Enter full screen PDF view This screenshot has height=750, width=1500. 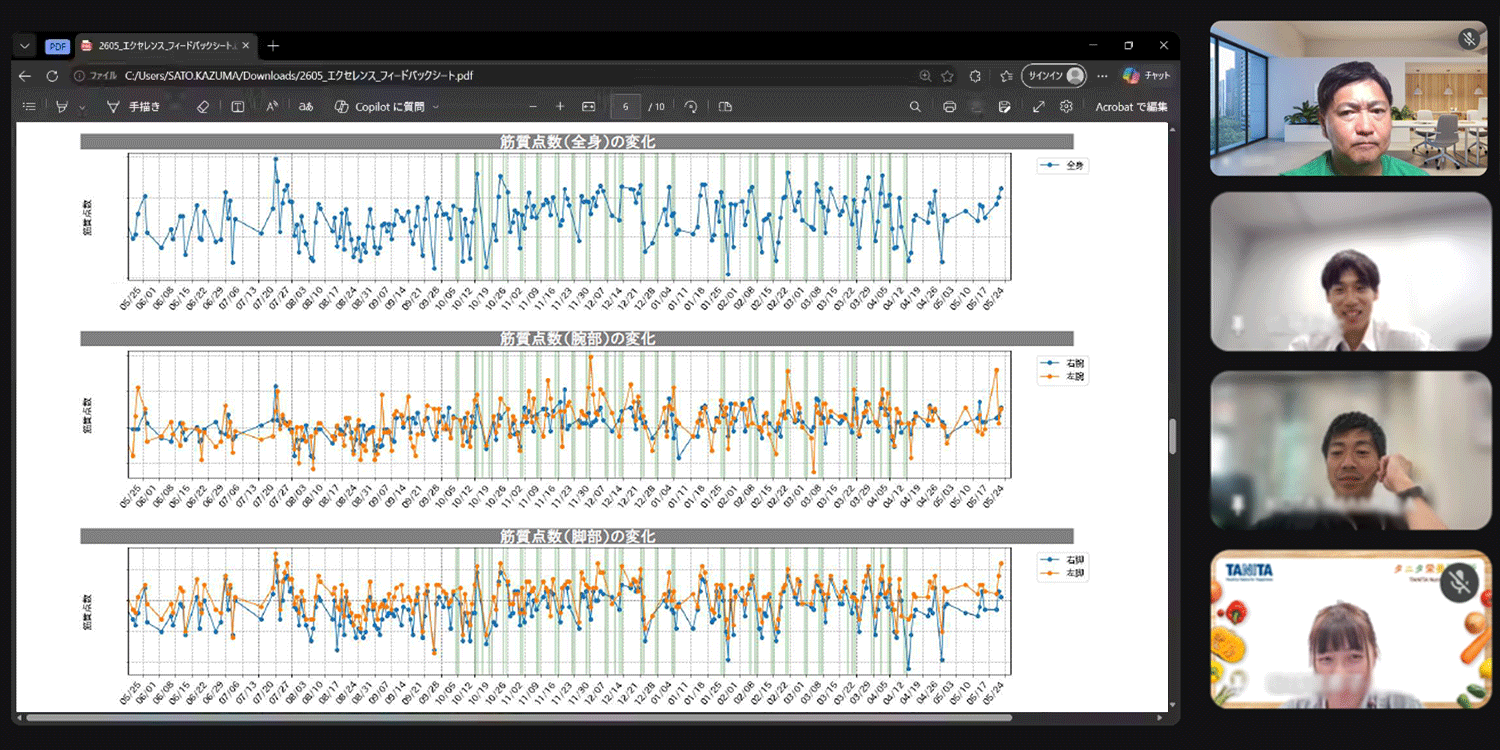tap(1038, 106)
